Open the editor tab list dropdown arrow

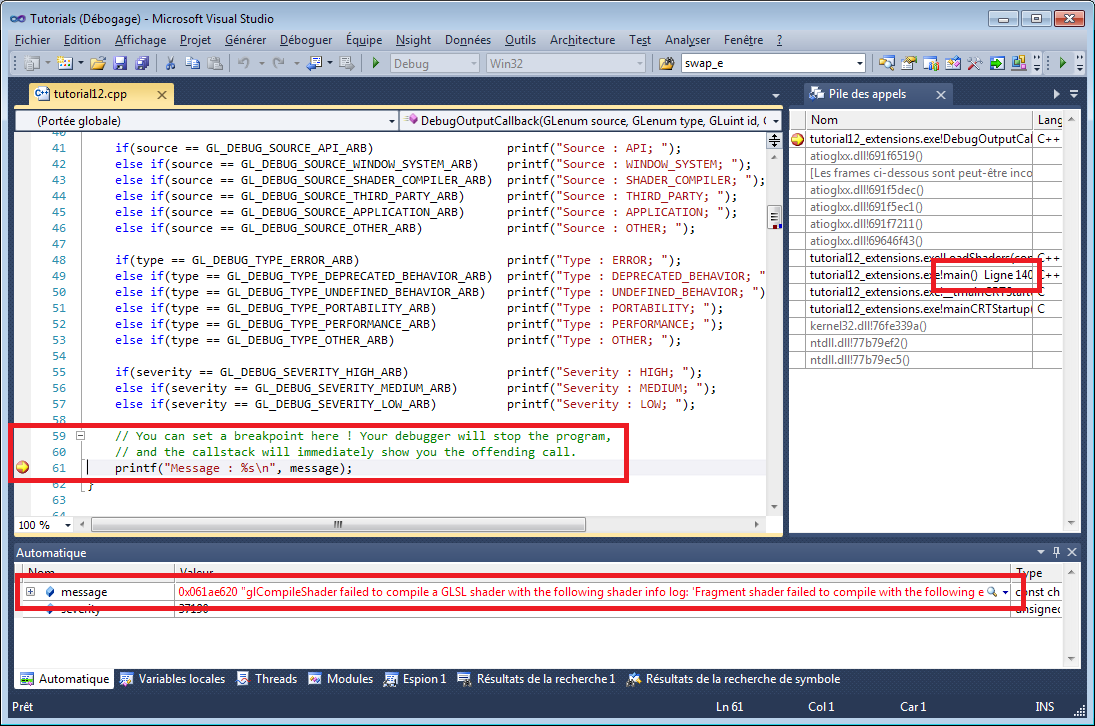point(775,95)
